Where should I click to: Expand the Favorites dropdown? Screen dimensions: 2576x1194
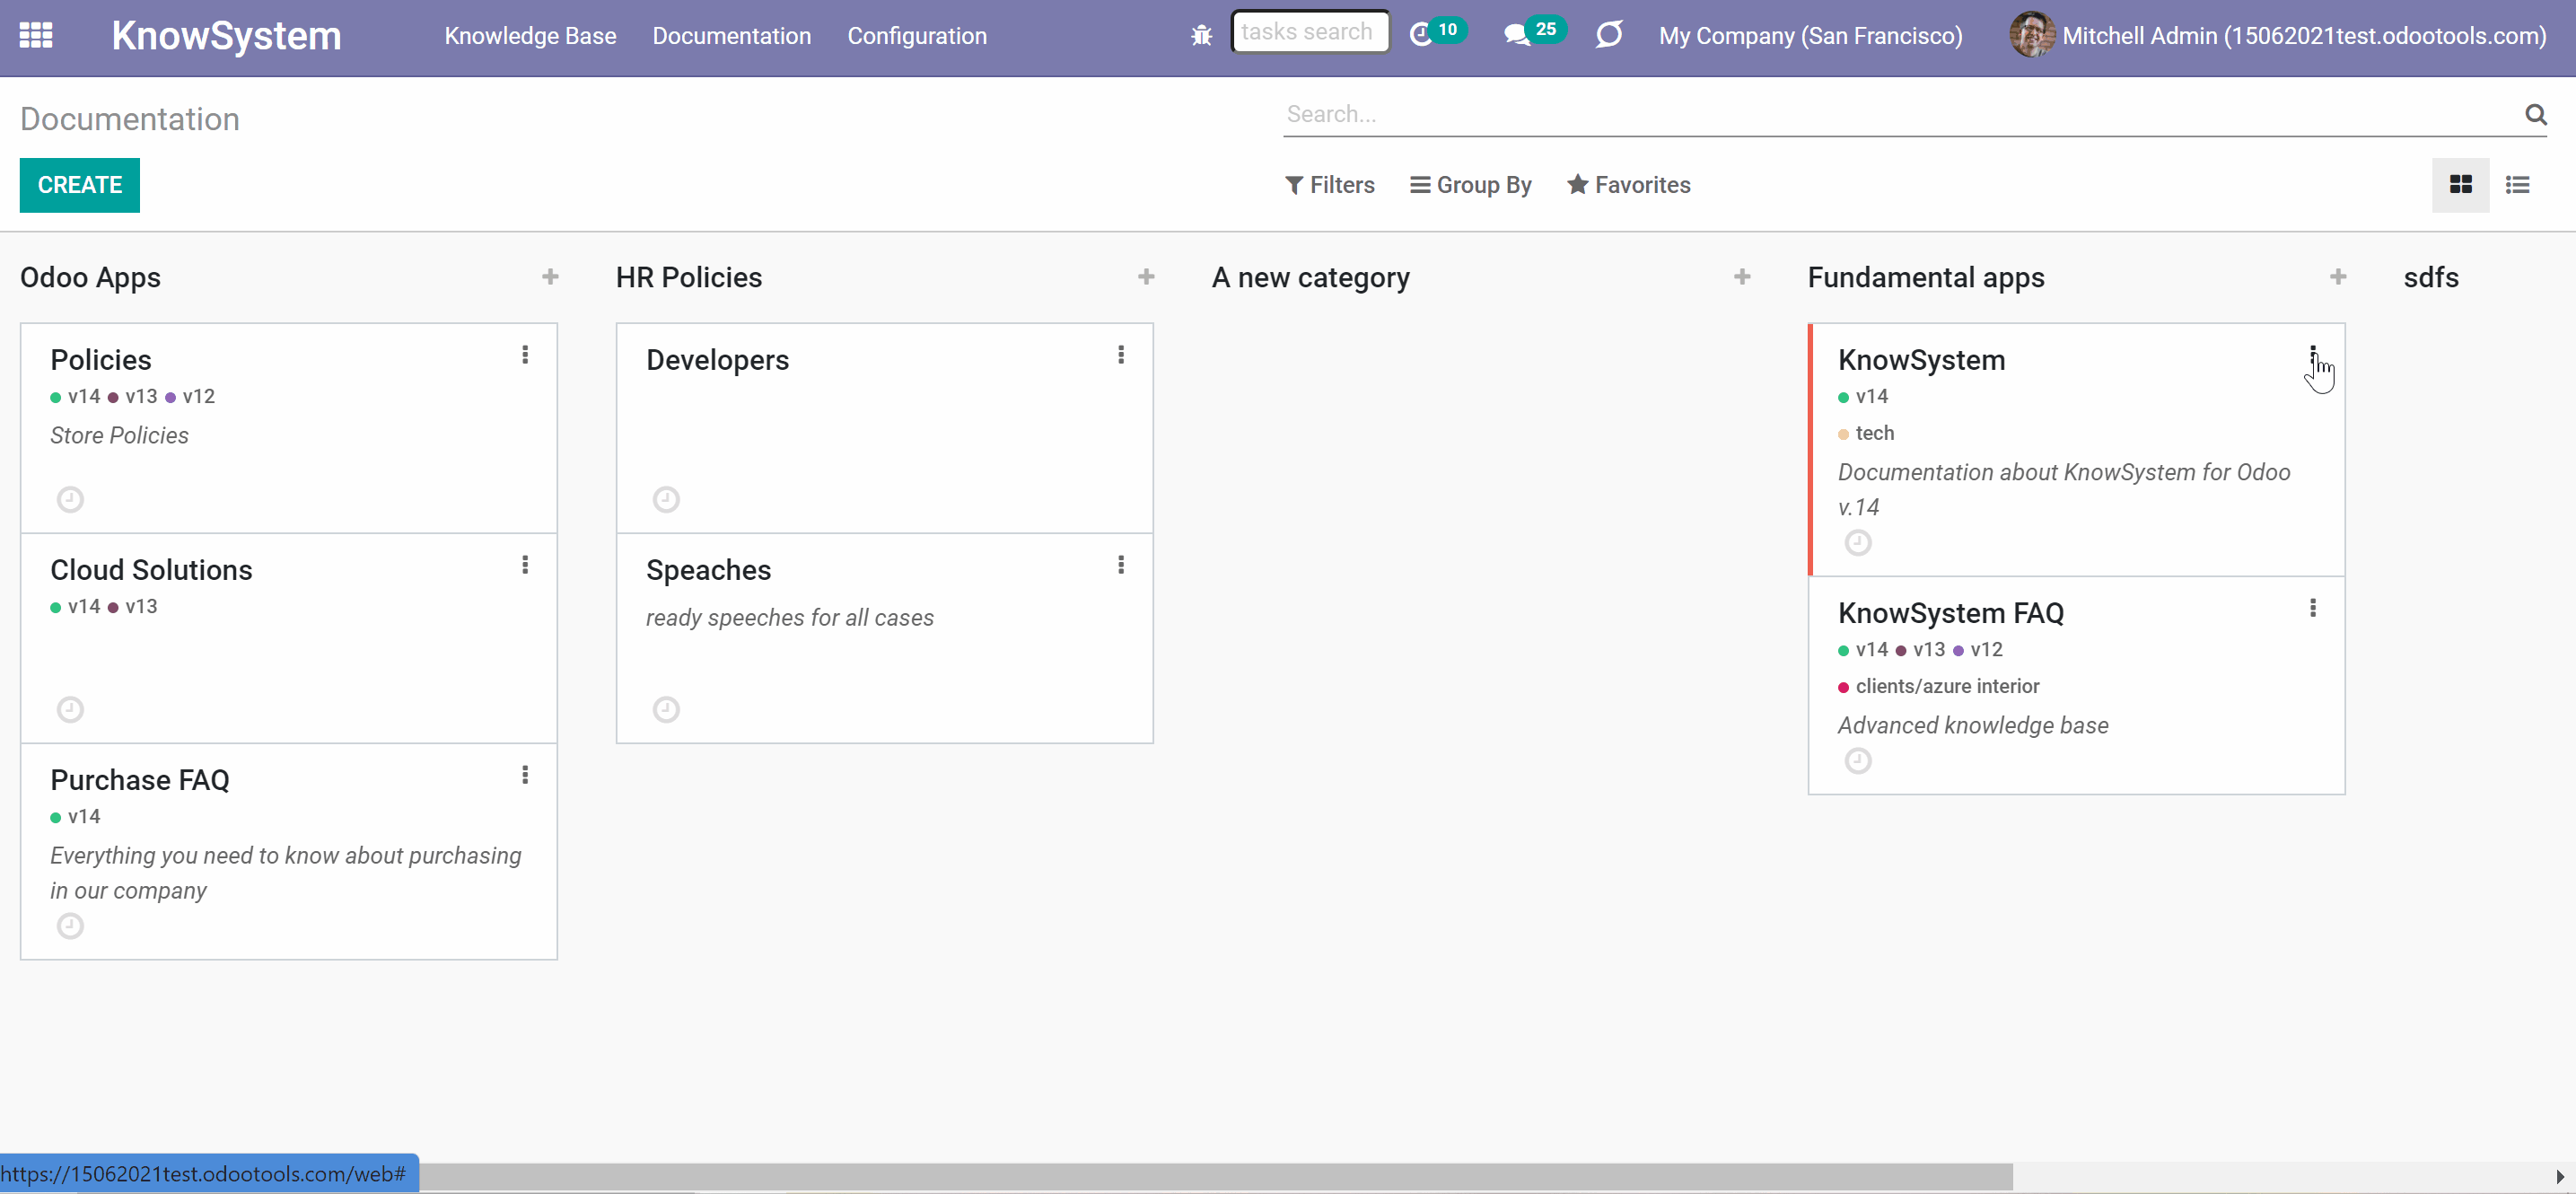pyautogui.click(x=1629, y=185)
